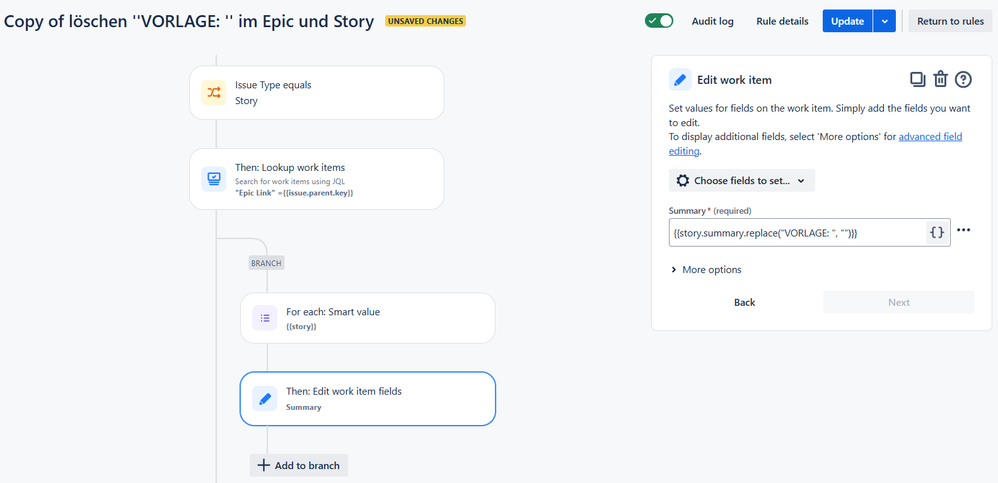The image size is (998, 483).
Task: Click the duplicate component icon
Action: (918, 80)
